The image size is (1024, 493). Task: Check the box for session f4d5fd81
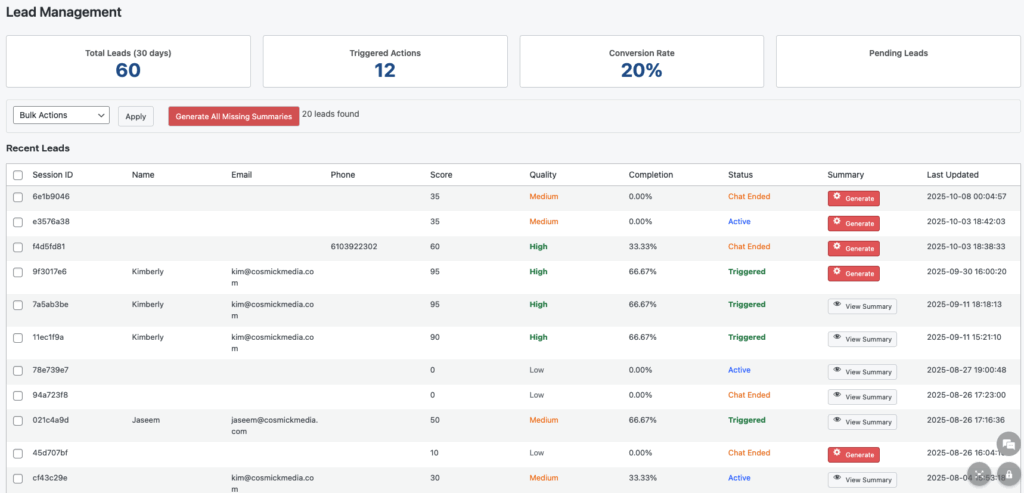click(18, 247)
